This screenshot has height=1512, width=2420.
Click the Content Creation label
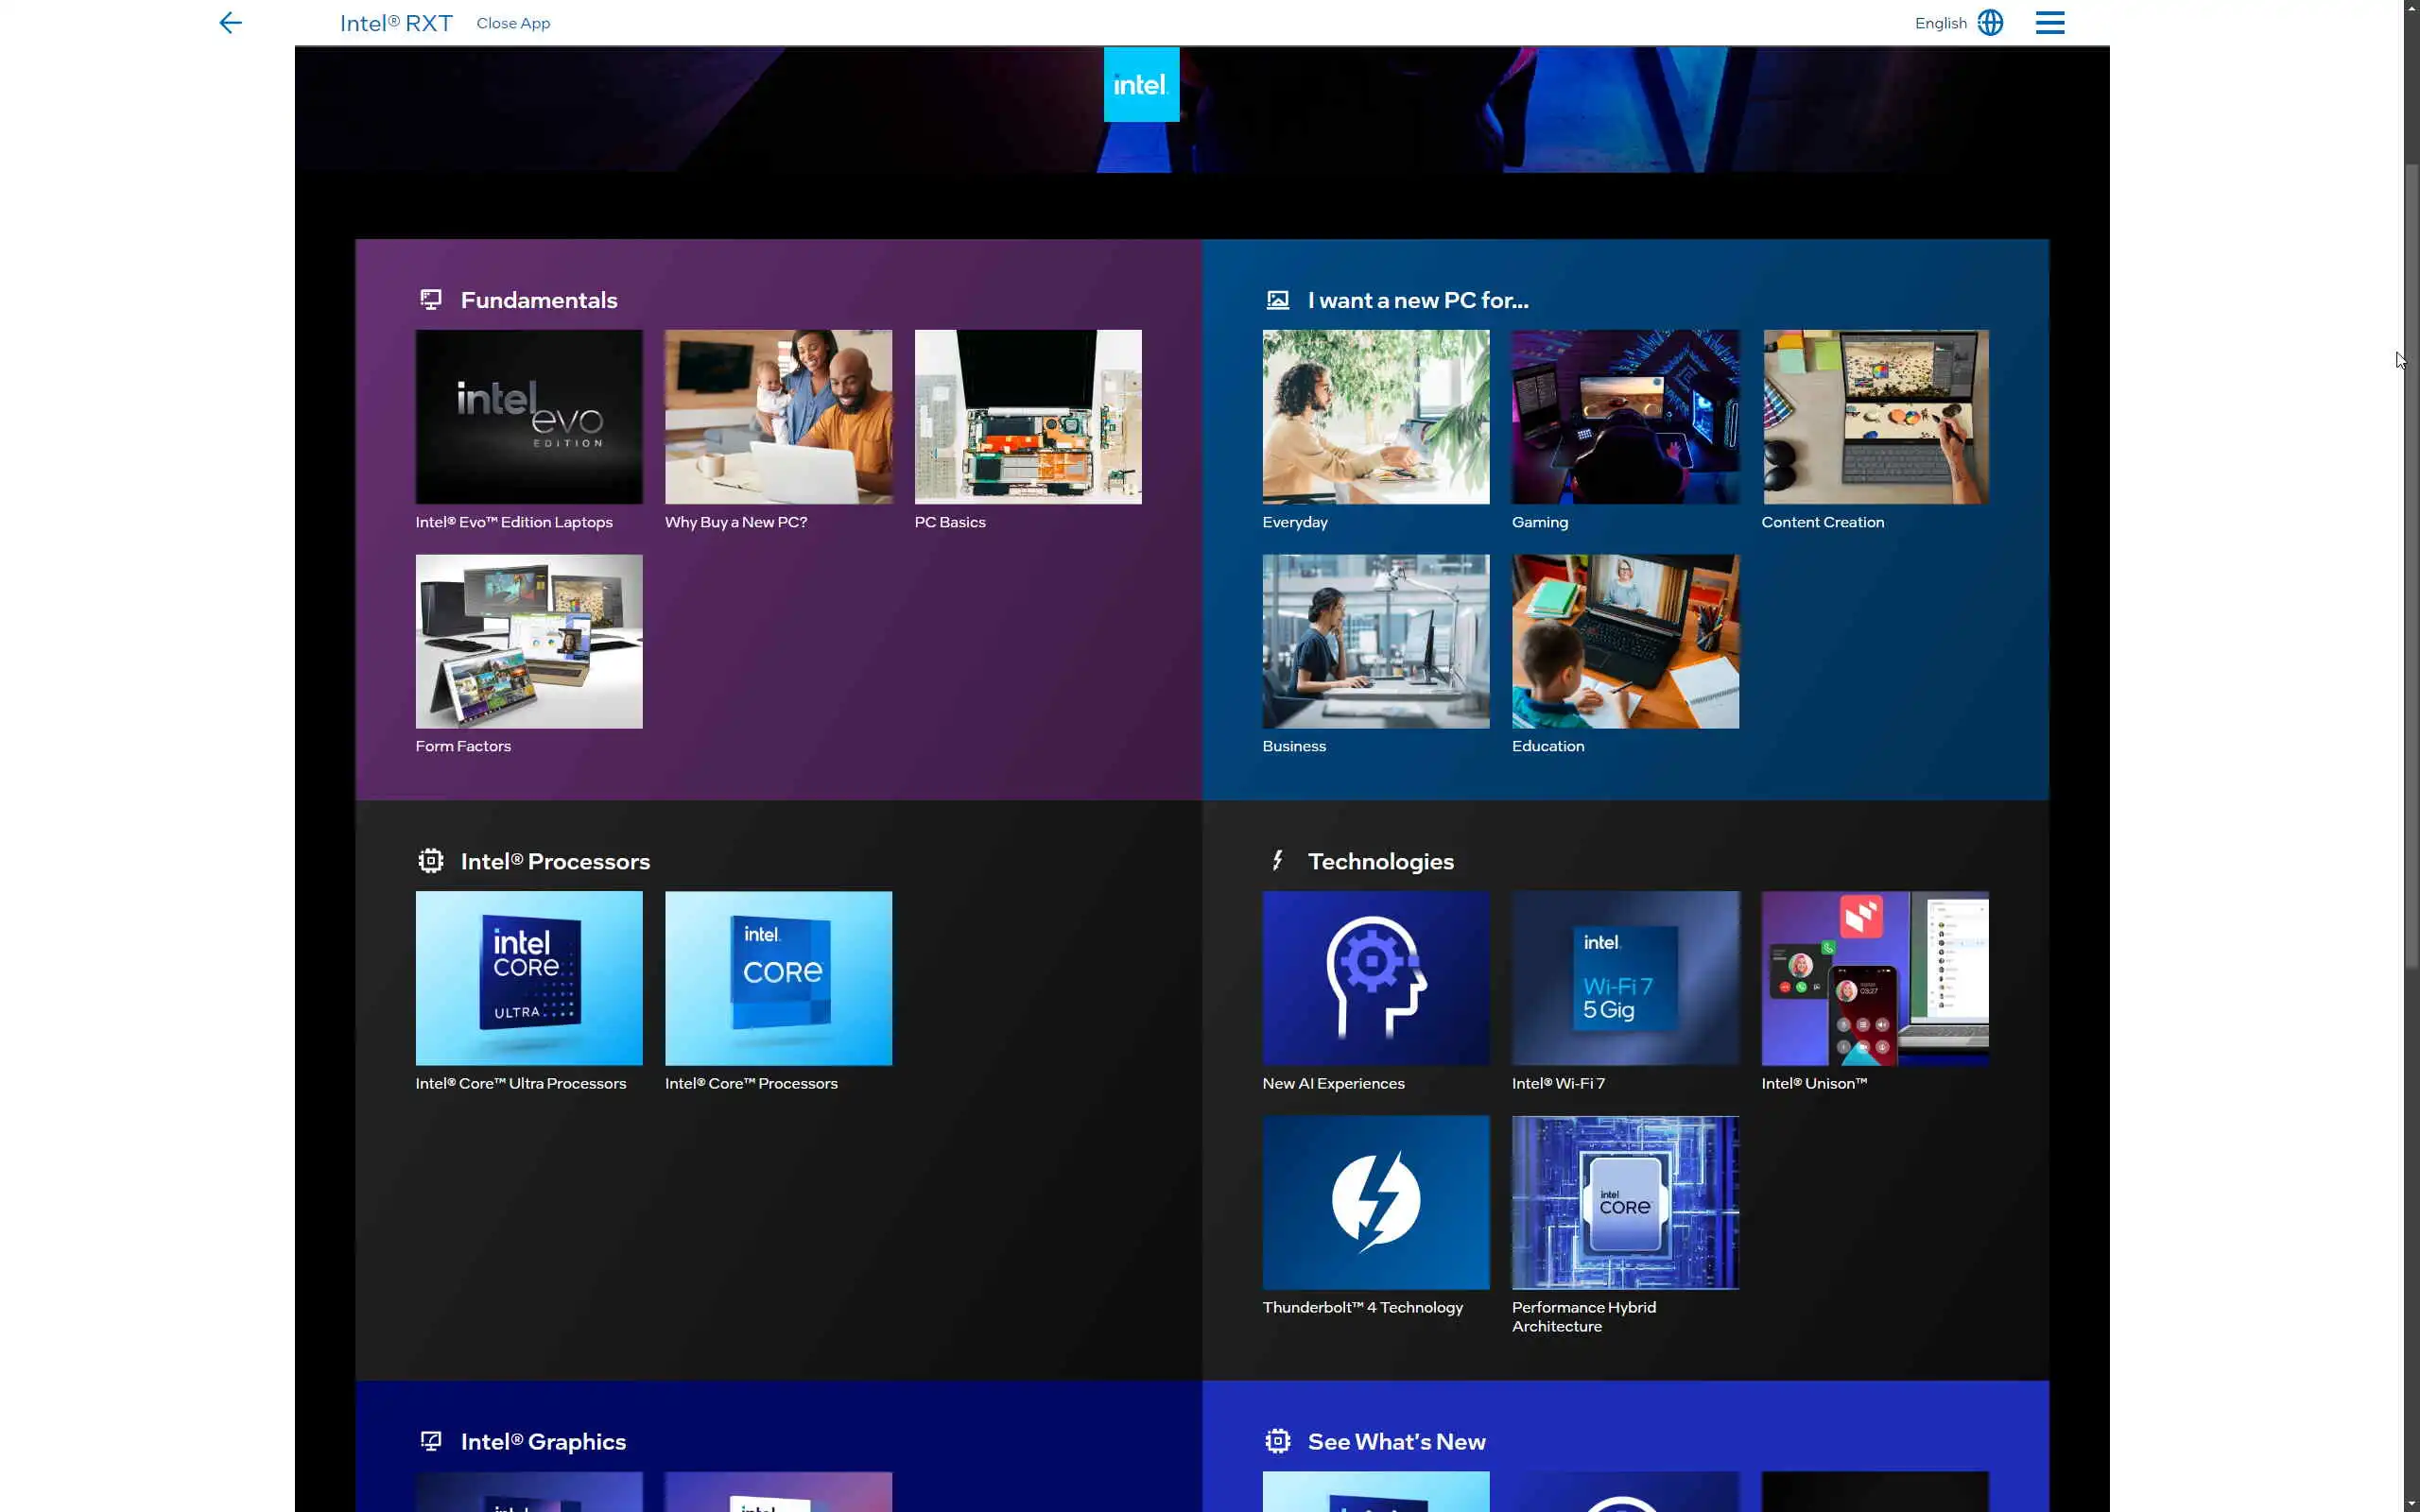click(1822, 522)
